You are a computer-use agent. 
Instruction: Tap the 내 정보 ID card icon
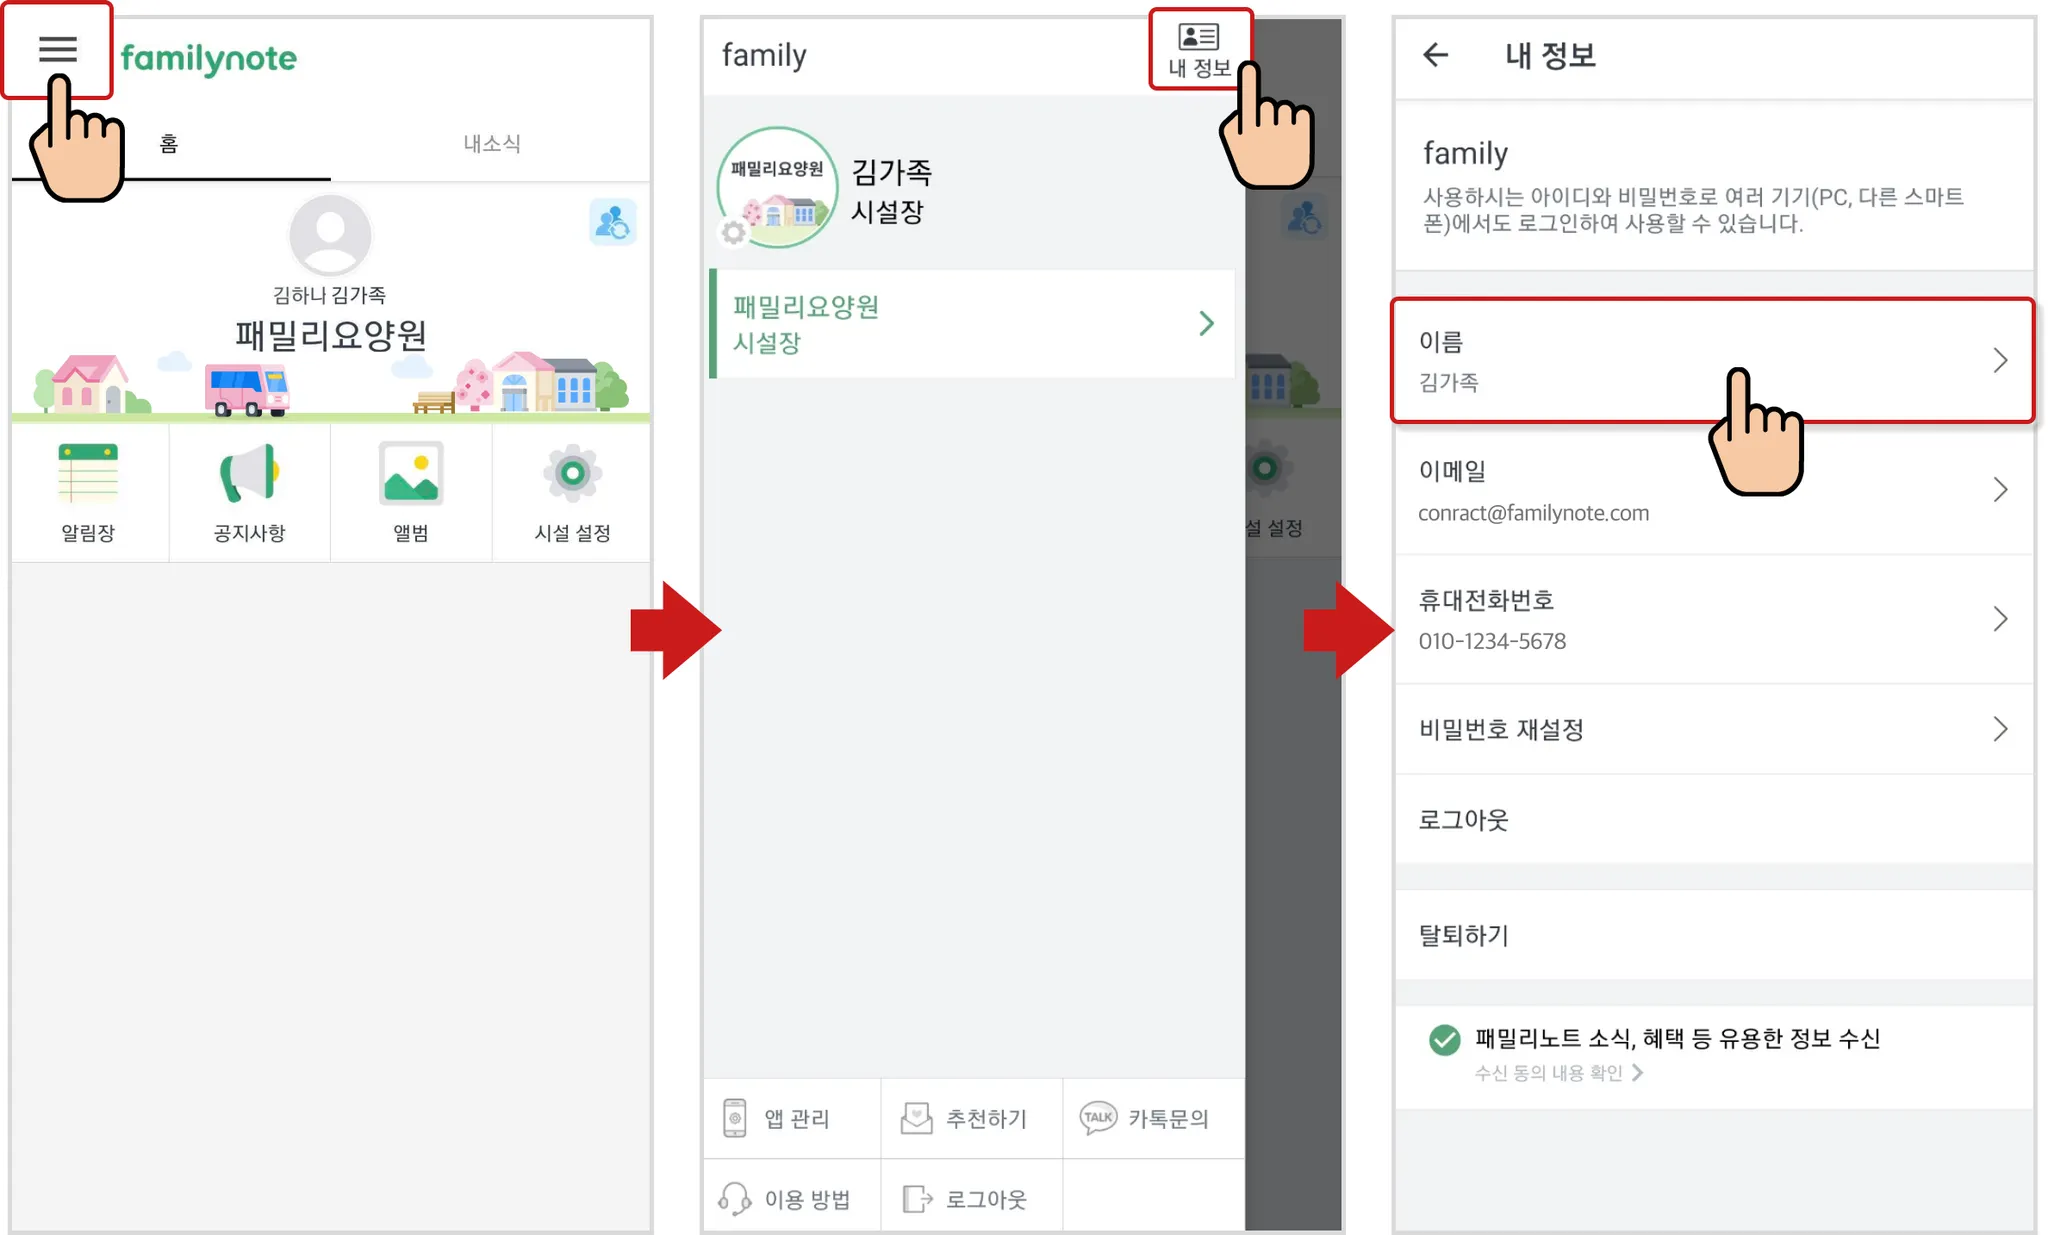tap(1198, 38)
